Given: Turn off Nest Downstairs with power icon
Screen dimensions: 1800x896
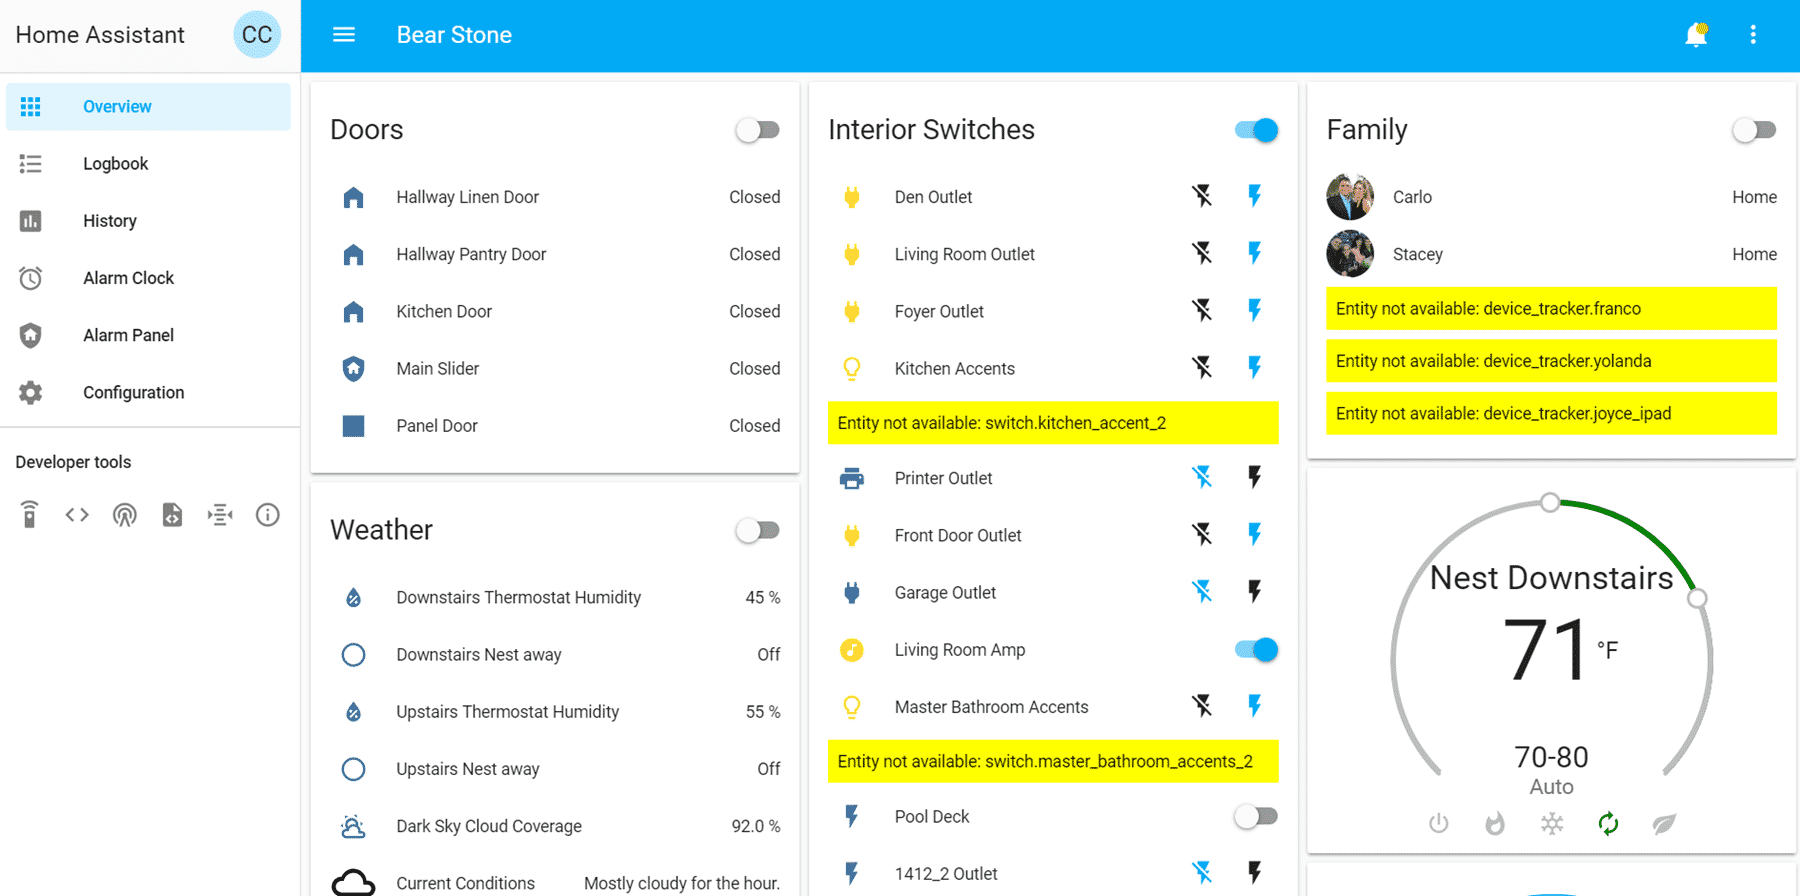Looking at the screenshot, I should click(1438, 824).
